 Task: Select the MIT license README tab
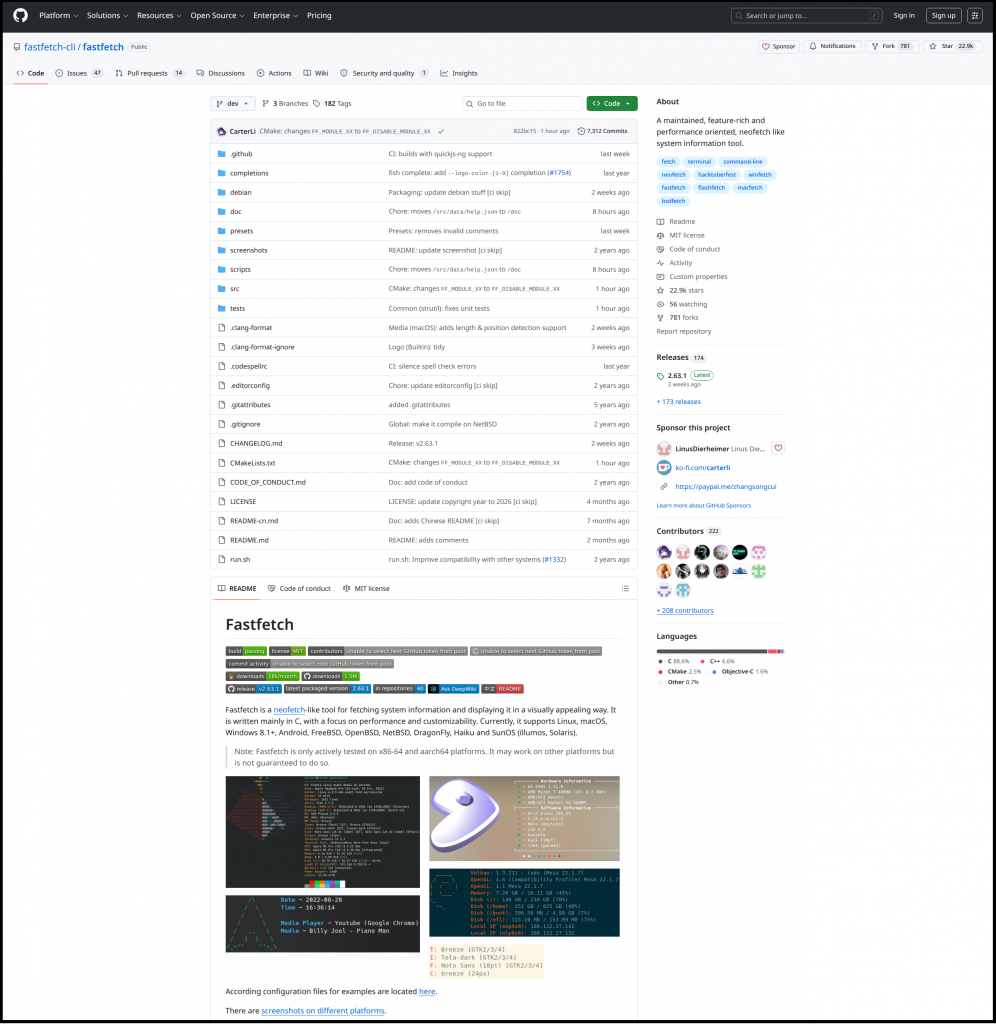[x=366, y=588]
